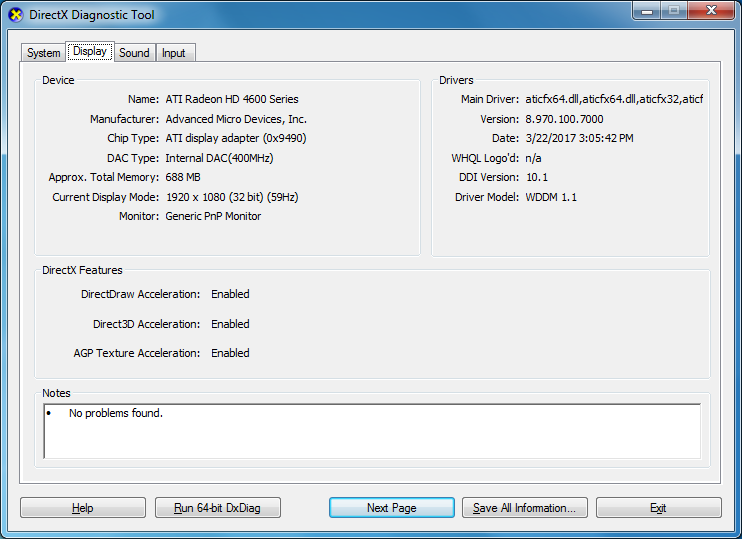
Task: Click Save All Information button
Action: pyautogui.click(x=524, y=508)
